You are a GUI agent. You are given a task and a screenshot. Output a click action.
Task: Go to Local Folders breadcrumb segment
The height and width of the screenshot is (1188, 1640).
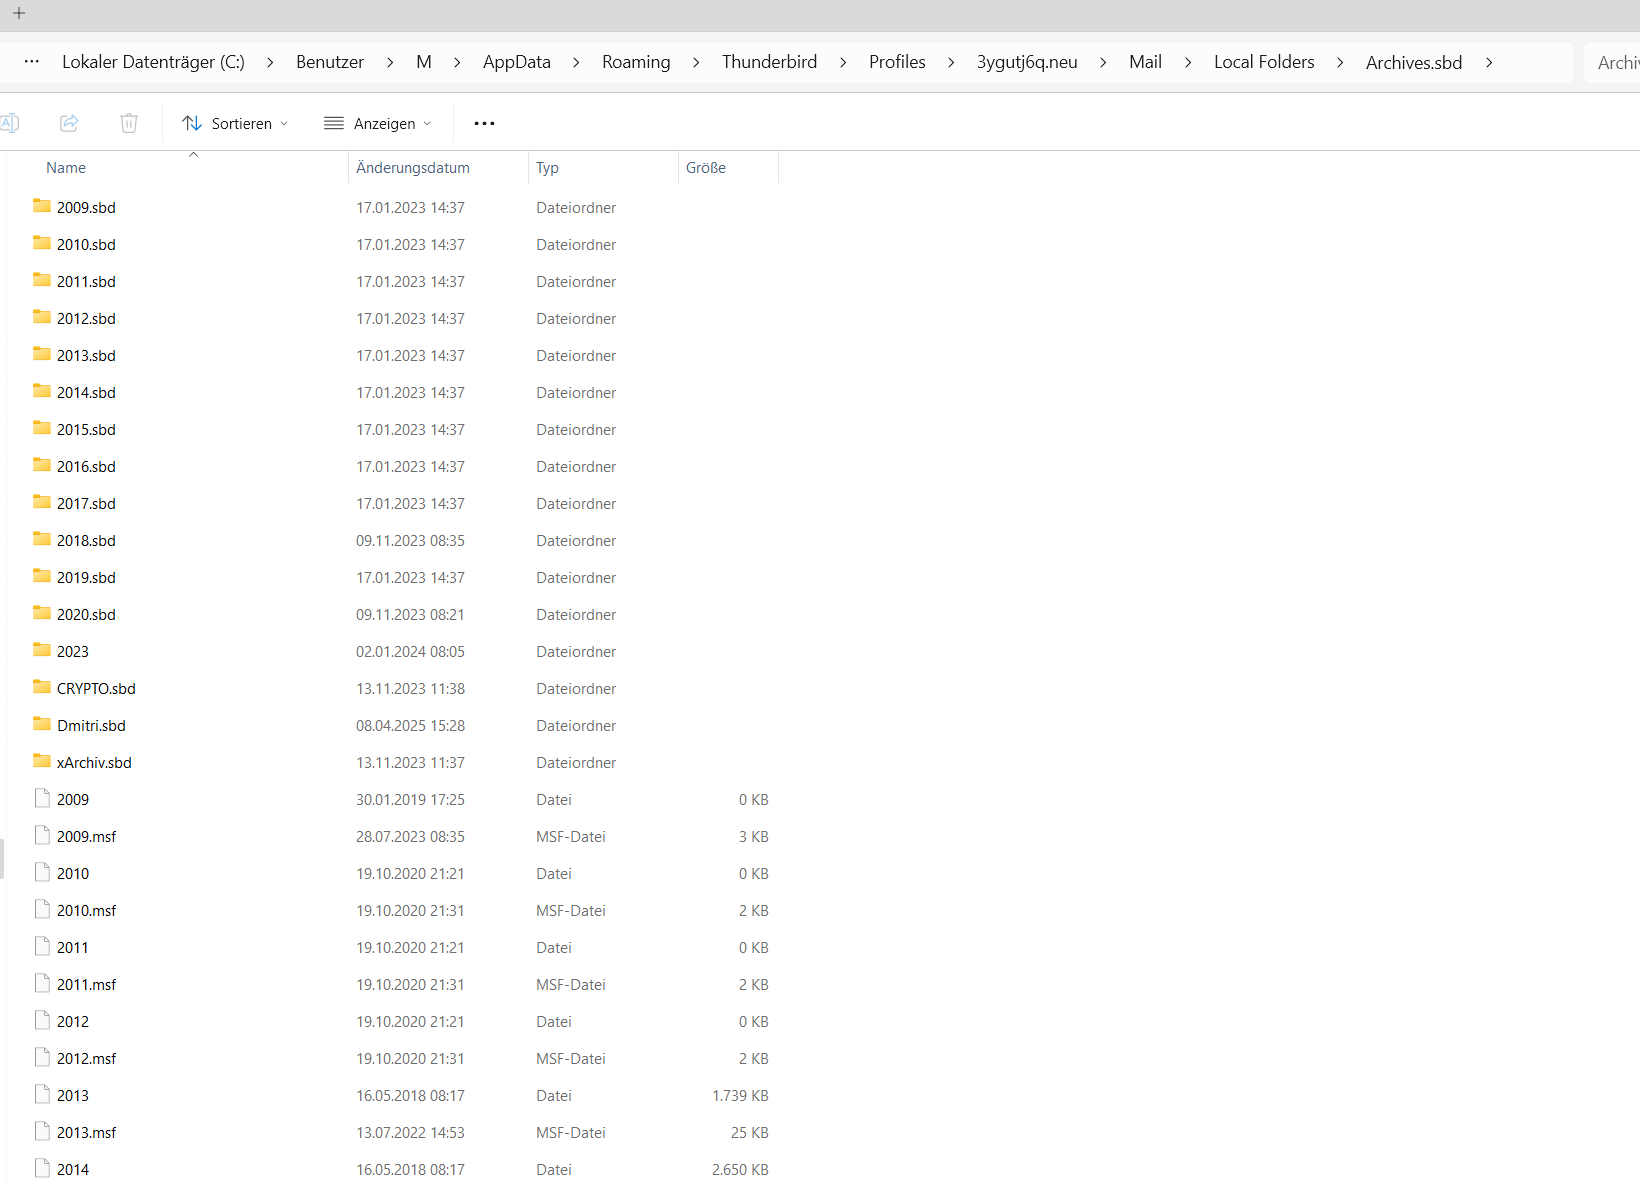(1264, 62)
